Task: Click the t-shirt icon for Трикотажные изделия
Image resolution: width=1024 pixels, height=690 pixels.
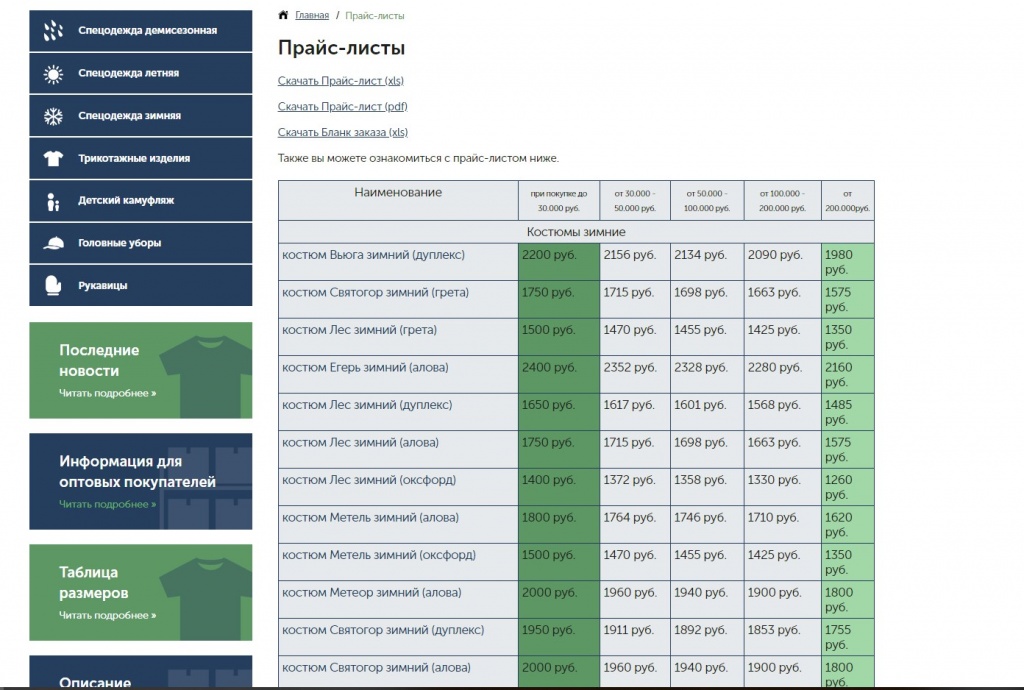Action: 53,159
